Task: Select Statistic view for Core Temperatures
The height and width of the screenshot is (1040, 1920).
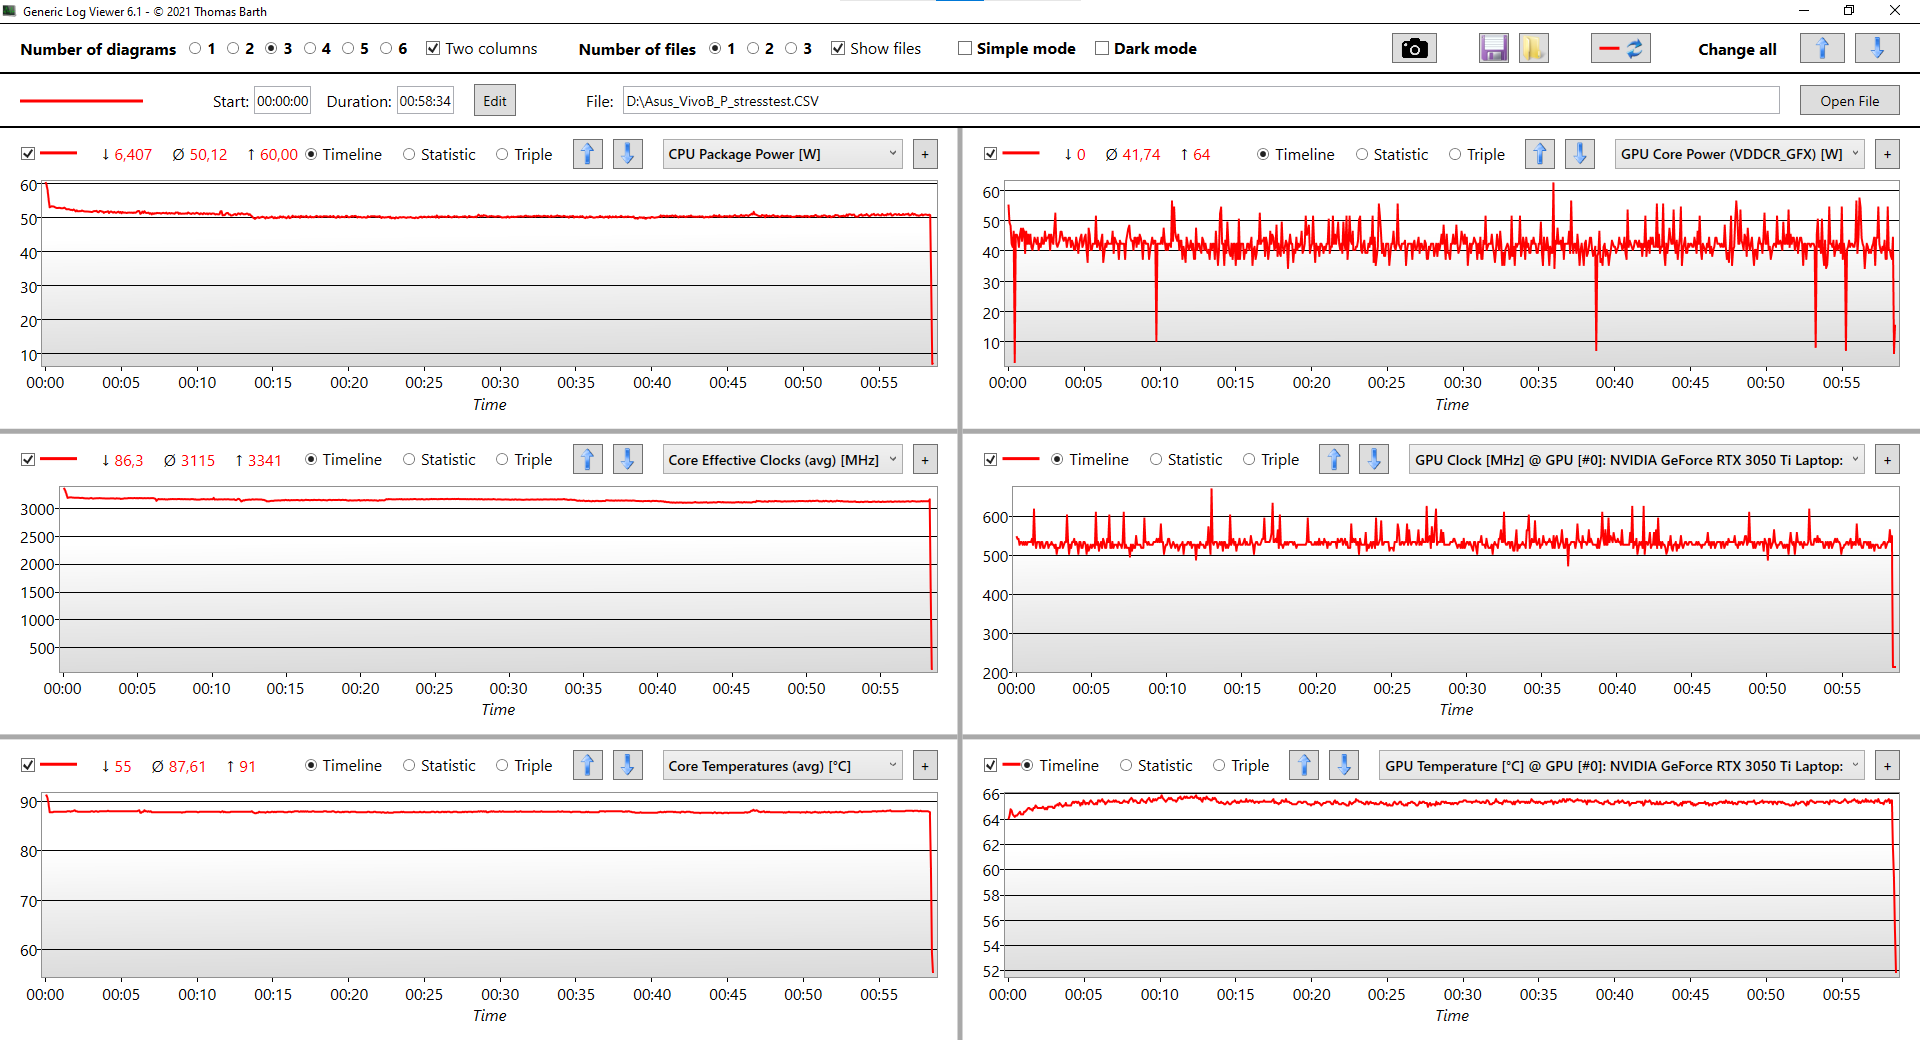Action: [x=409, y=765]
